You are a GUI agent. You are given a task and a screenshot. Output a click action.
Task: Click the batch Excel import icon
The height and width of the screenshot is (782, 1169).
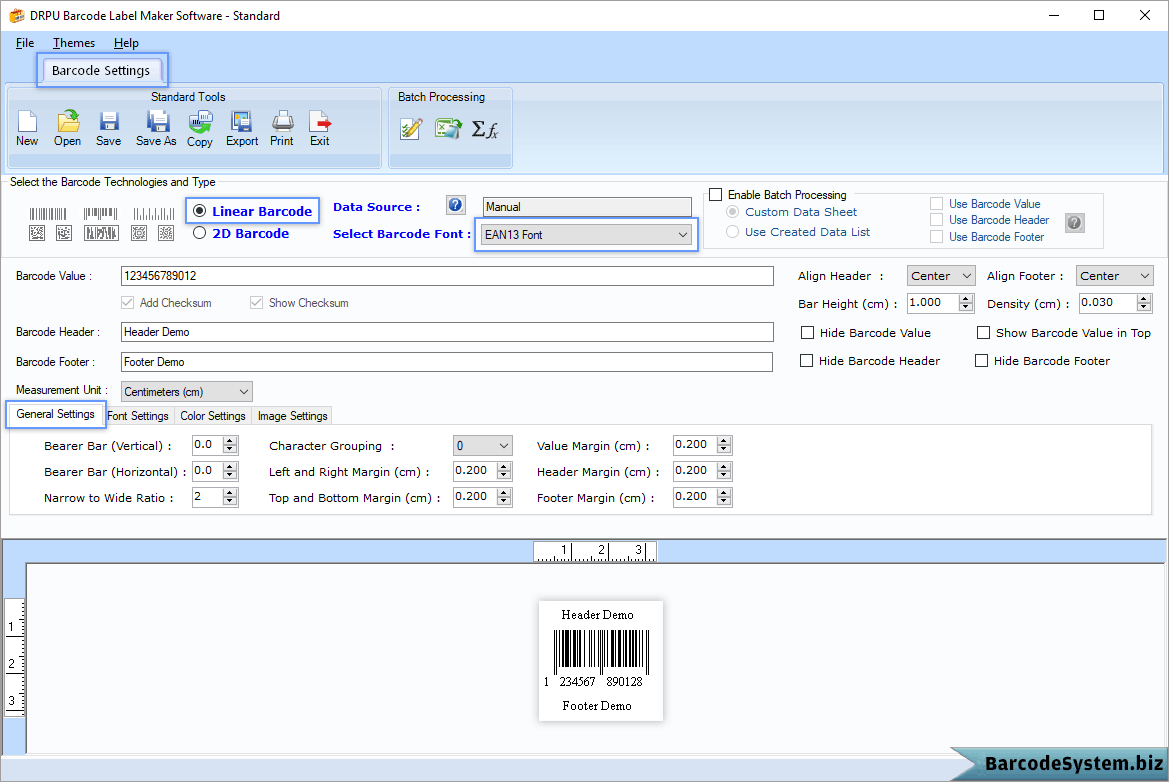pyautogui.click(x=448, y=129)
